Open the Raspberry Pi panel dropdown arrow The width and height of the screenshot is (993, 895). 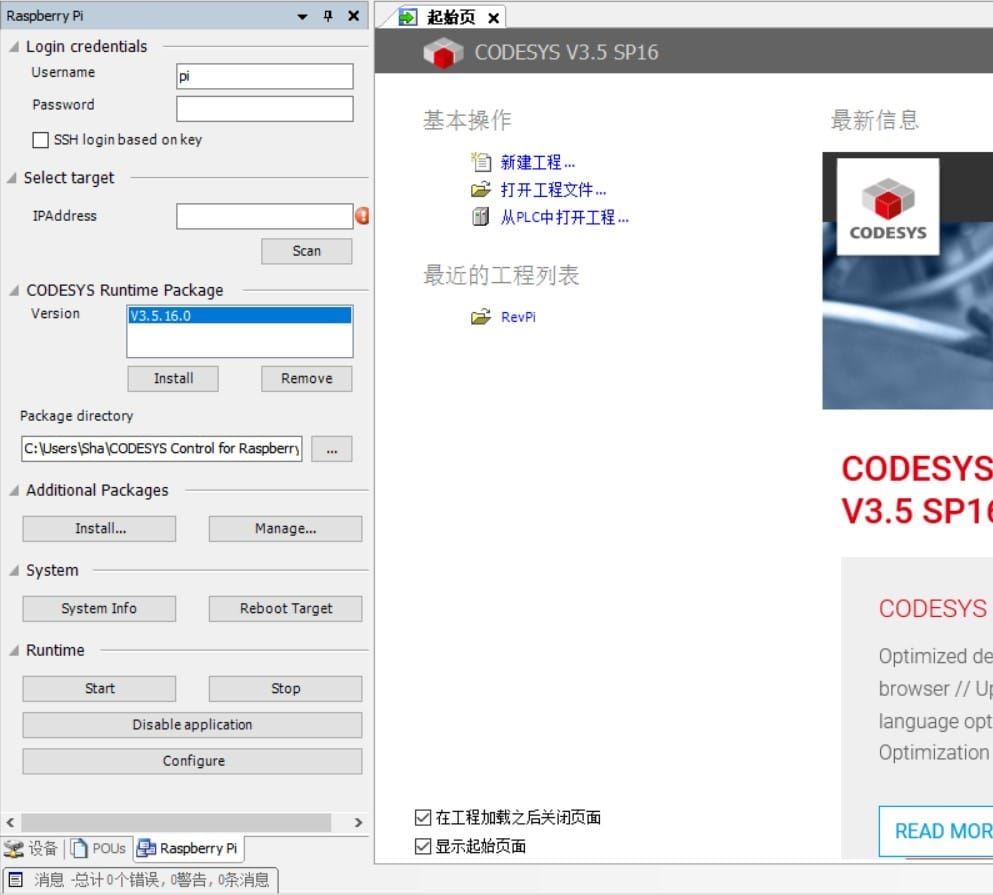303,16
